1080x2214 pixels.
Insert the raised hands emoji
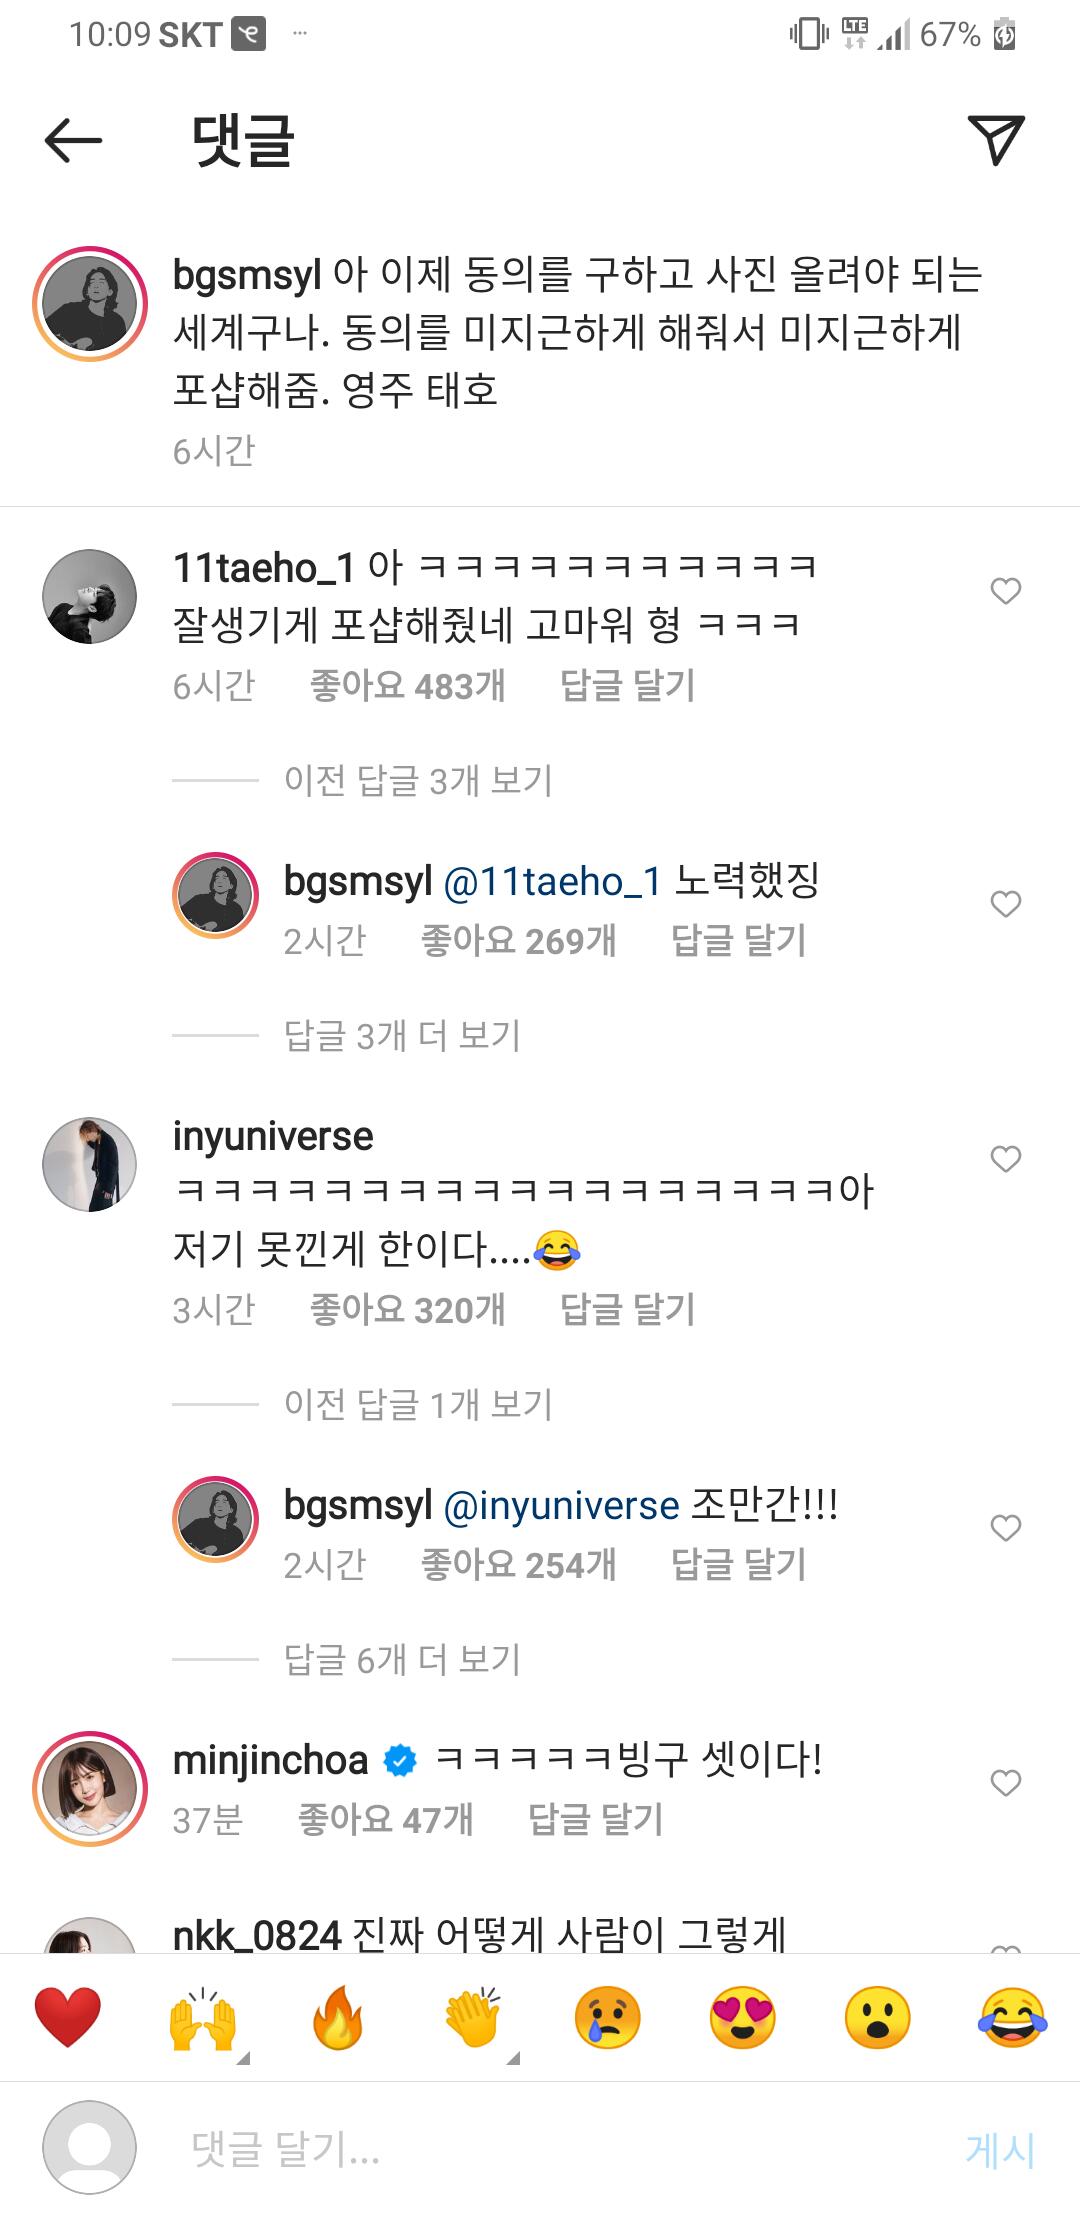(203, 2017)
